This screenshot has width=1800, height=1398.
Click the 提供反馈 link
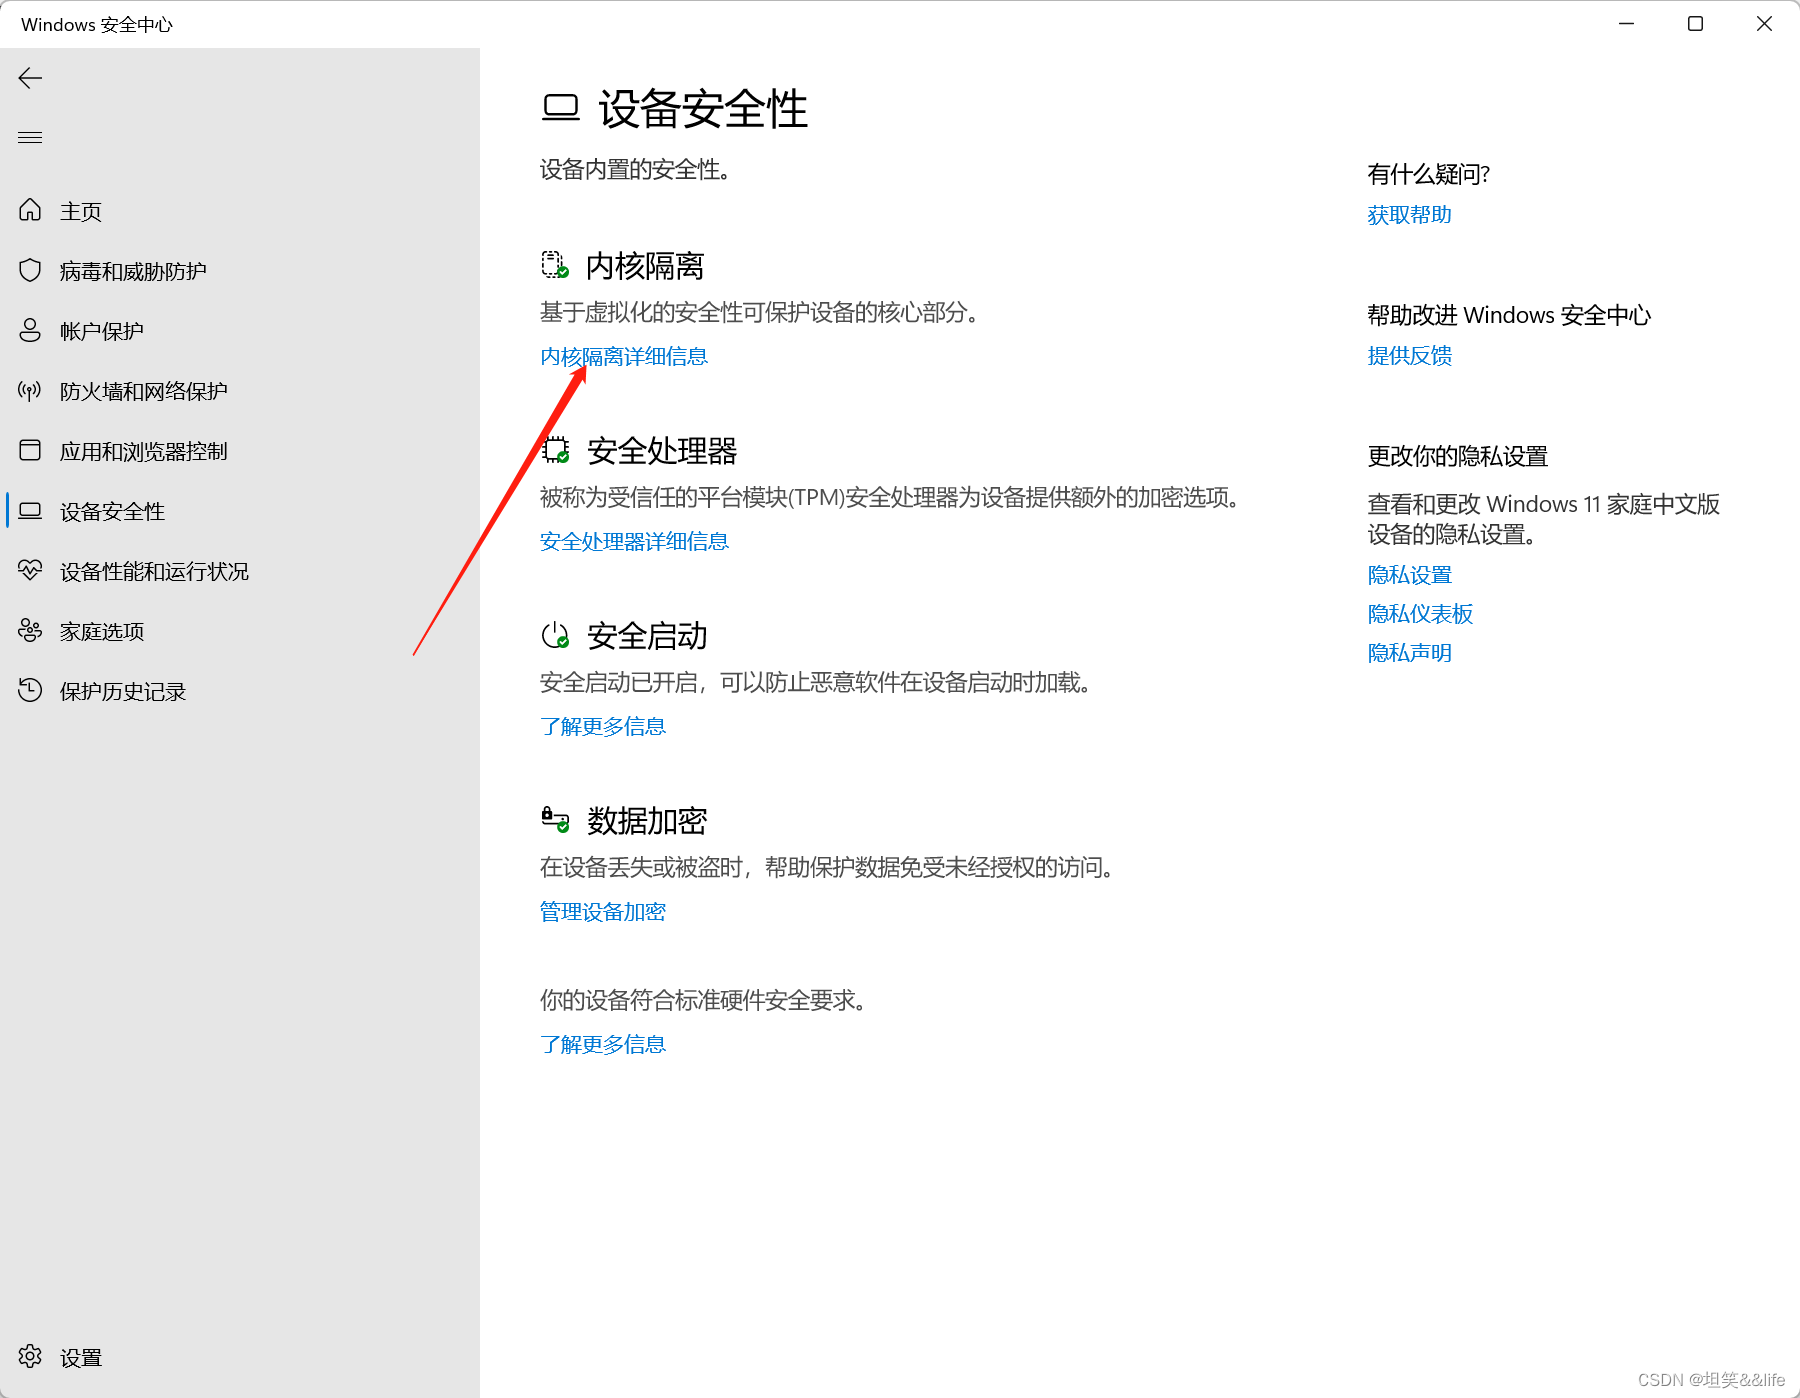coord(1409,355)
